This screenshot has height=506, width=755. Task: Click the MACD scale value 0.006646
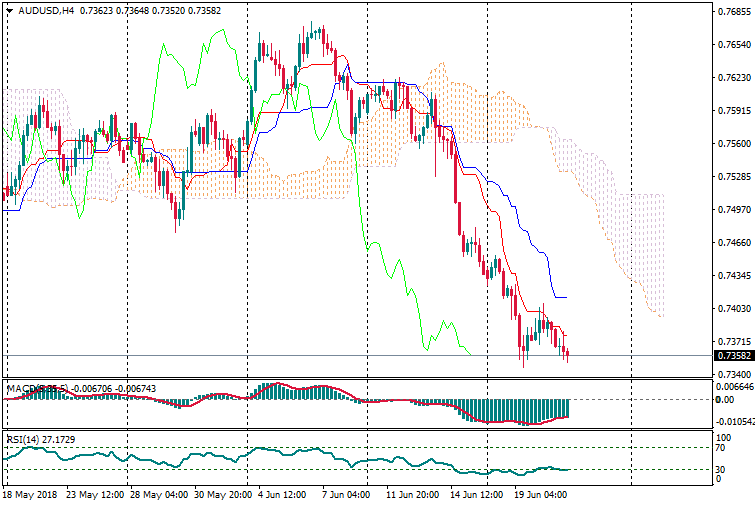(x=733, y=386)
